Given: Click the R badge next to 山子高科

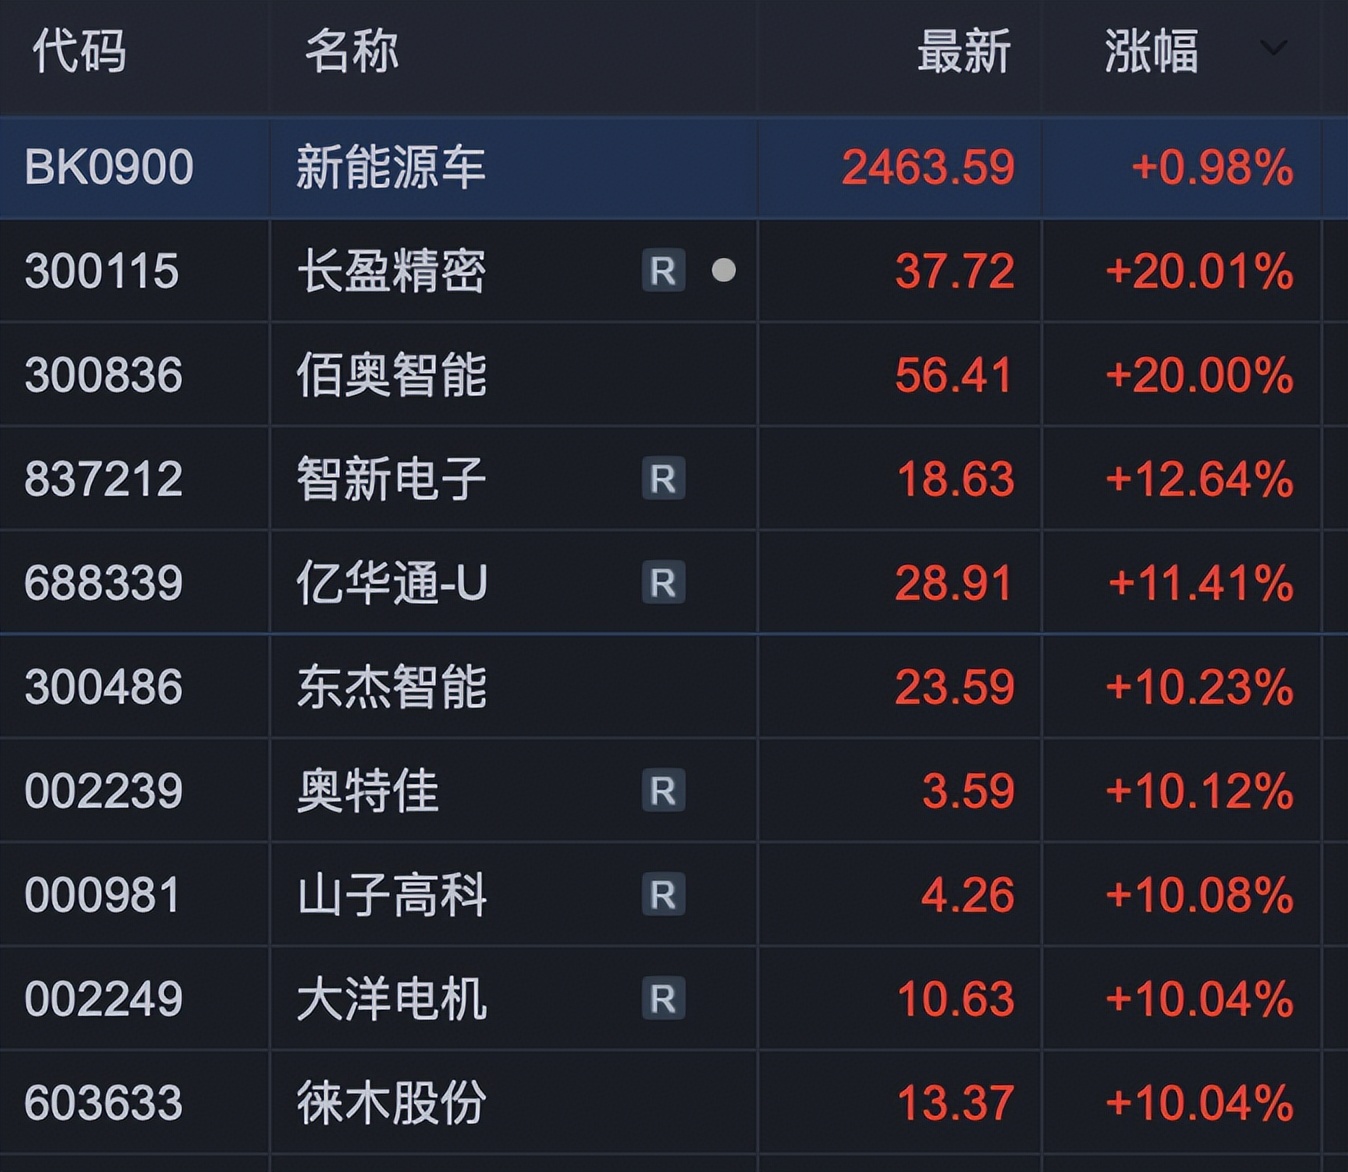Looking at the screenshot, I should click(663, 894).
